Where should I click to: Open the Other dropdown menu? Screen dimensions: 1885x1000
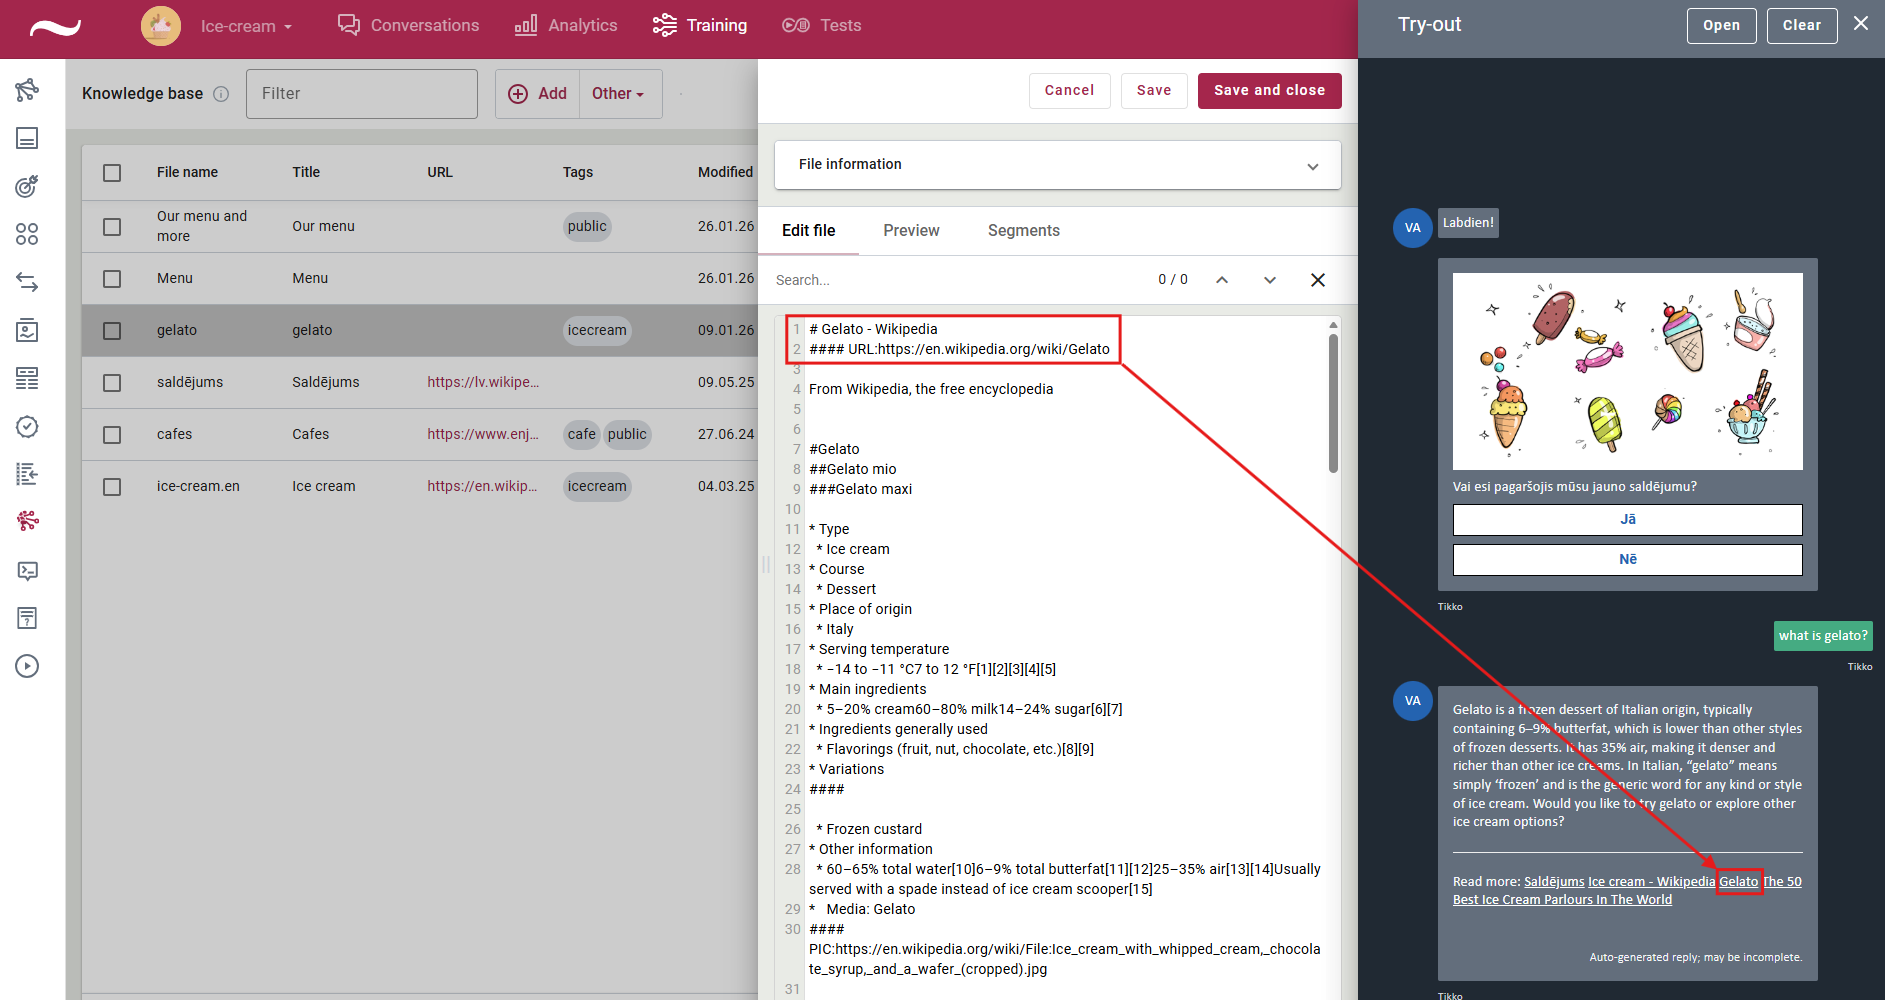[619, 94]
